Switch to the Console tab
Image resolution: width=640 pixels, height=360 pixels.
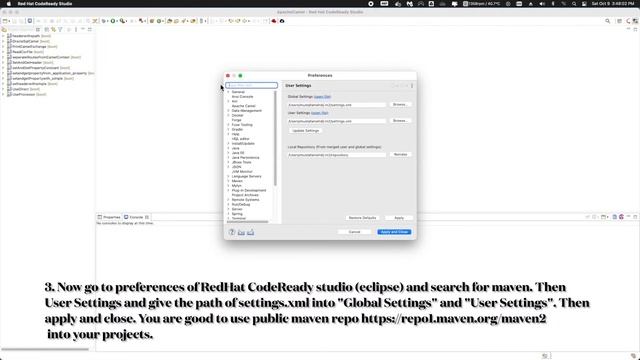[x=136, y=217]
